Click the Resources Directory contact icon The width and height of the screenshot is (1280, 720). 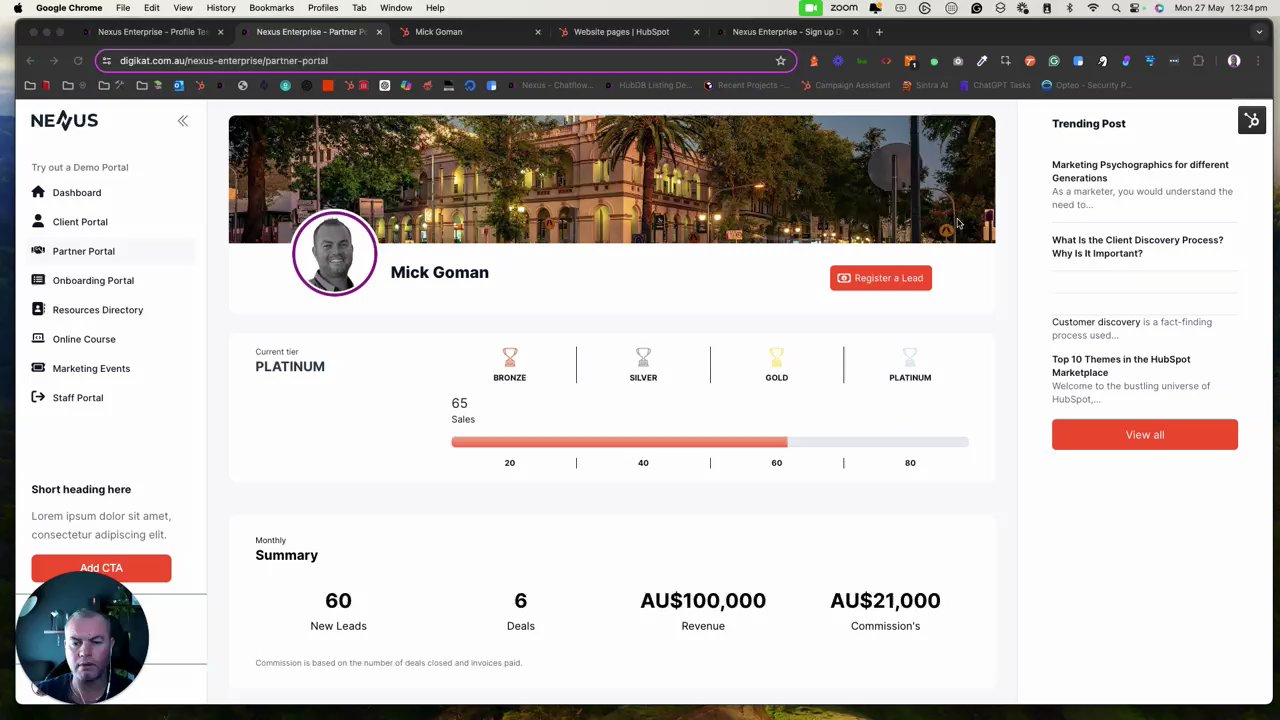point(38,309)
